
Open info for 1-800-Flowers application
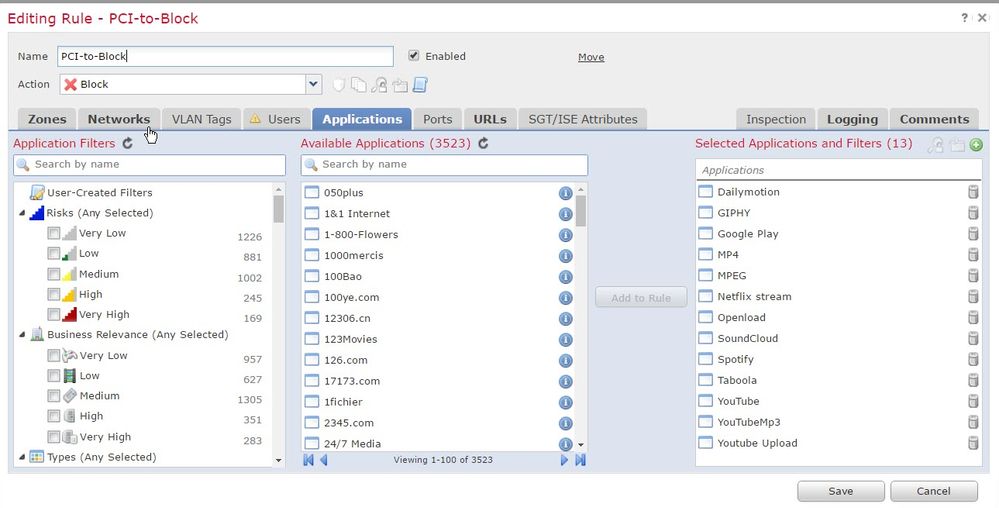coord(565,235)
